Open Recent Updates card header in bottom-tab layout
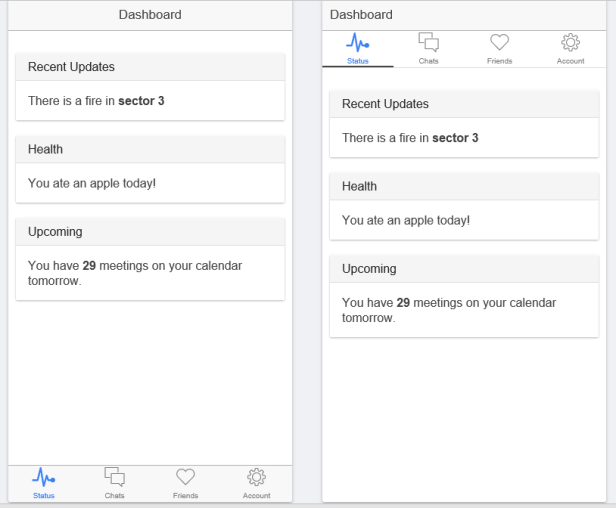The image size is (616, 508). pyautogui.click(x=150, y=67)
